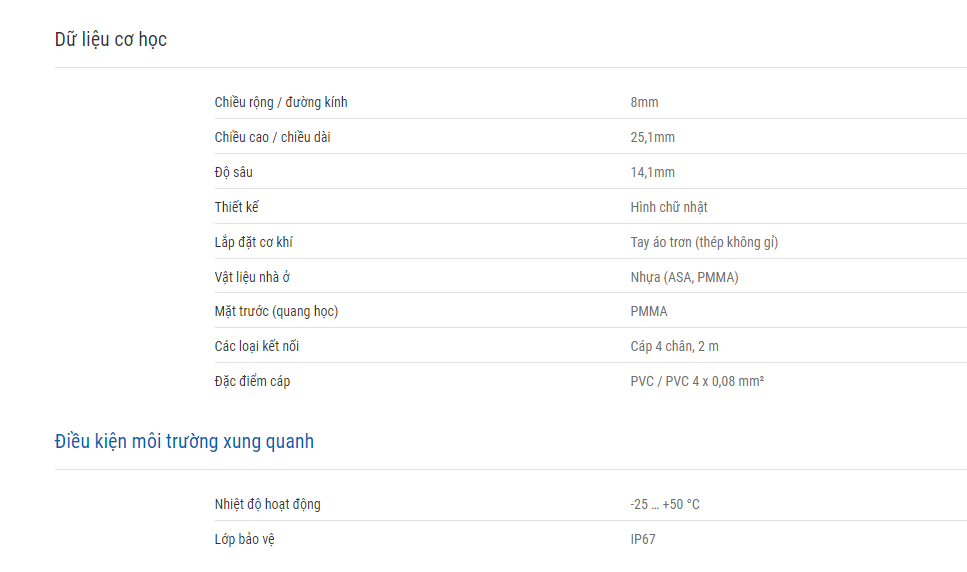Click the "14,1mm" depth value

pyautogui.click(x=652, y=173)
